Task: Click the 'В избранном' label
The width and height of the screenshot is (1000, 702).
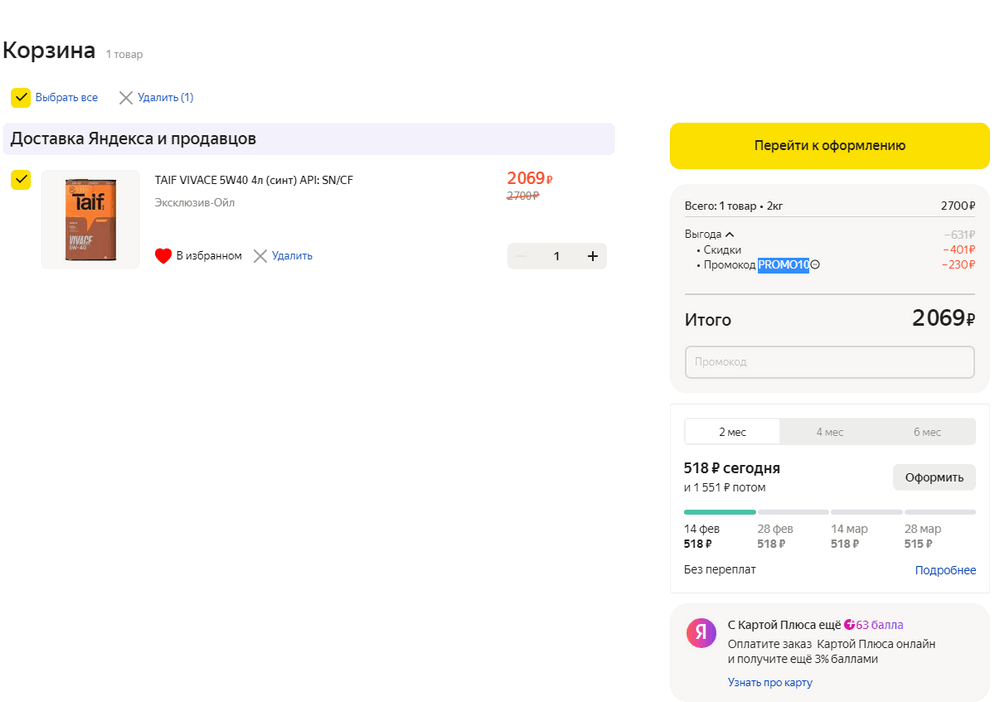Action: tap(209, 256)
